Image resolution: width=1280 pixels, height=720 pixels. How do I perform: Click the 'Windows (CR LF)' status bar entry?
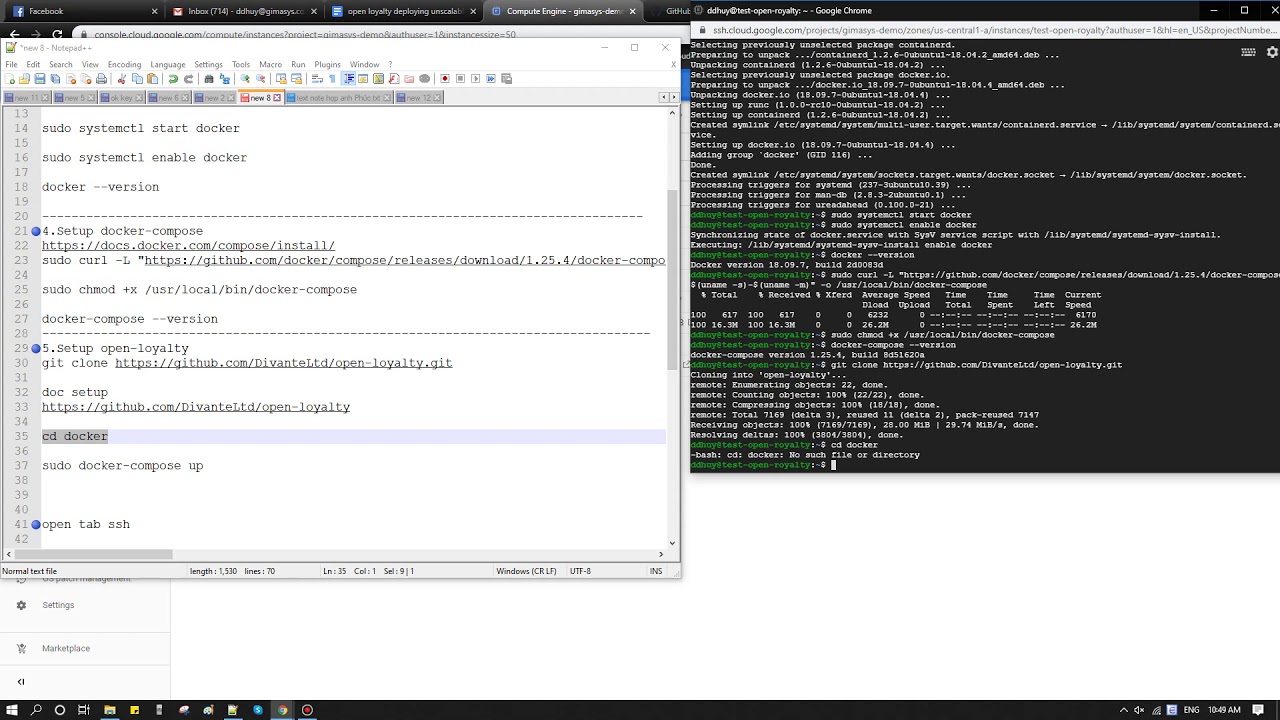[526, 571]
